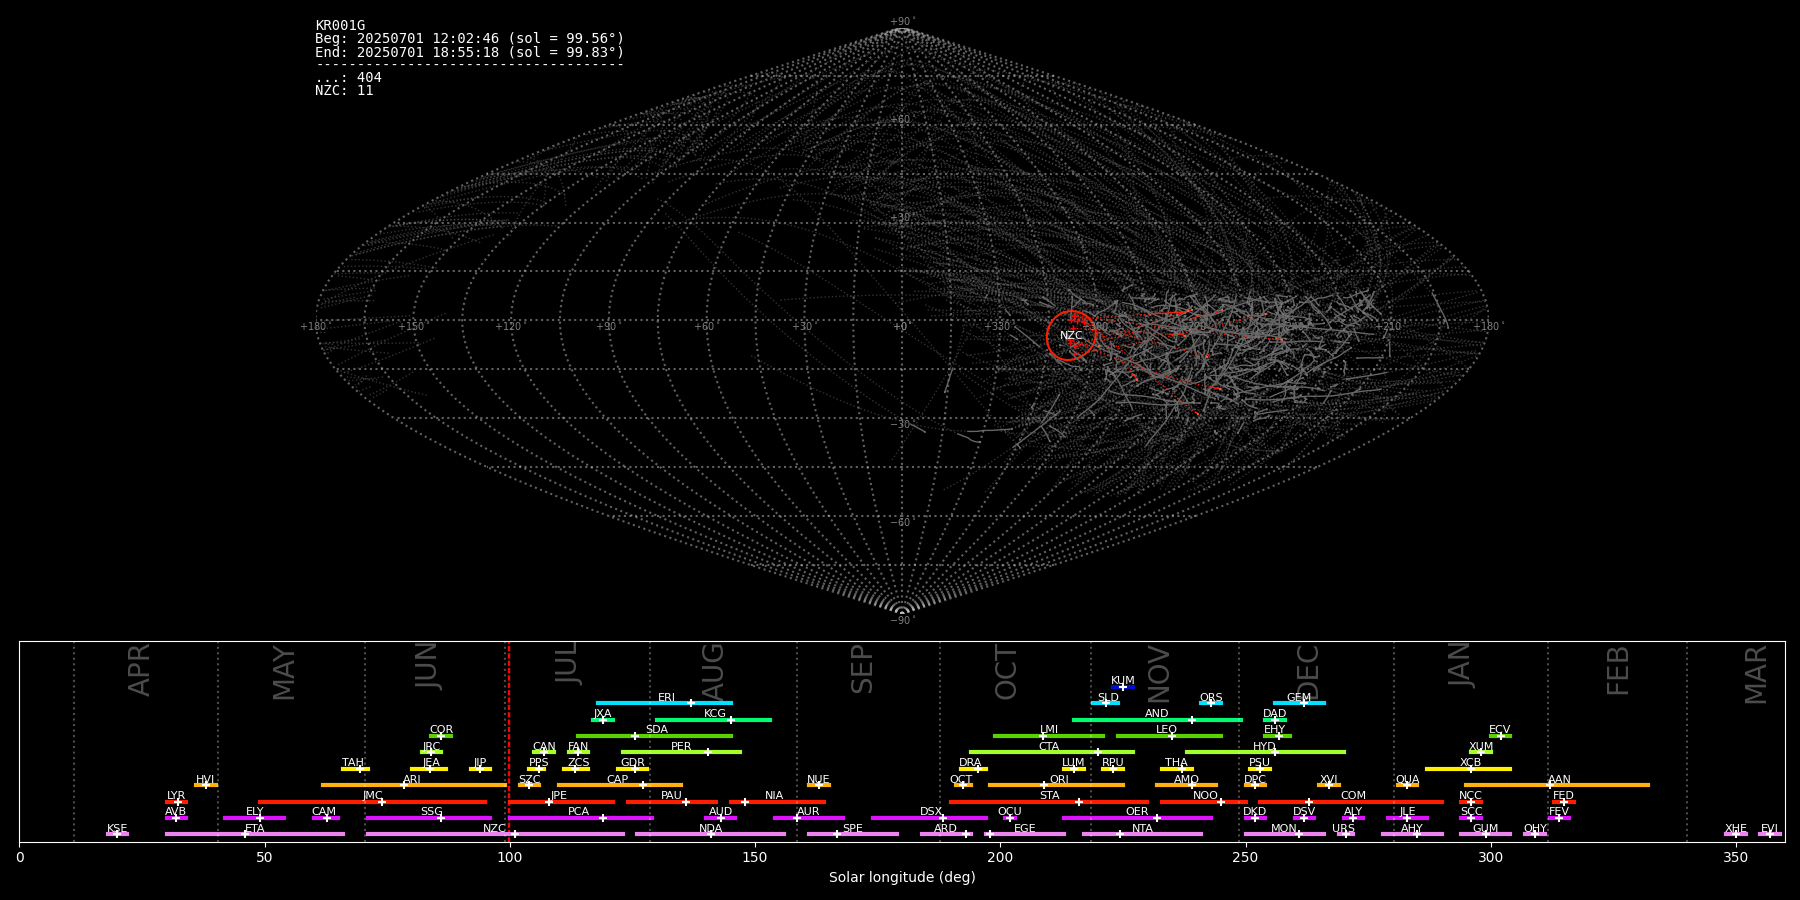
Task: Click the peak marker on the OER bar
Action: coord(1157,818)
